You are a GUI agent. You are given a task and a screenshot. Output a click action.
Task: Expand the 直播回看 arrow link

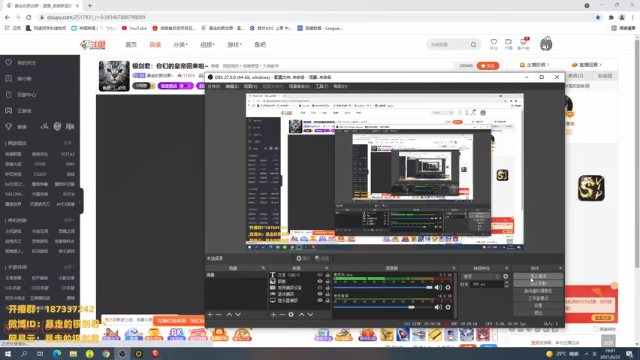[587, 64]
